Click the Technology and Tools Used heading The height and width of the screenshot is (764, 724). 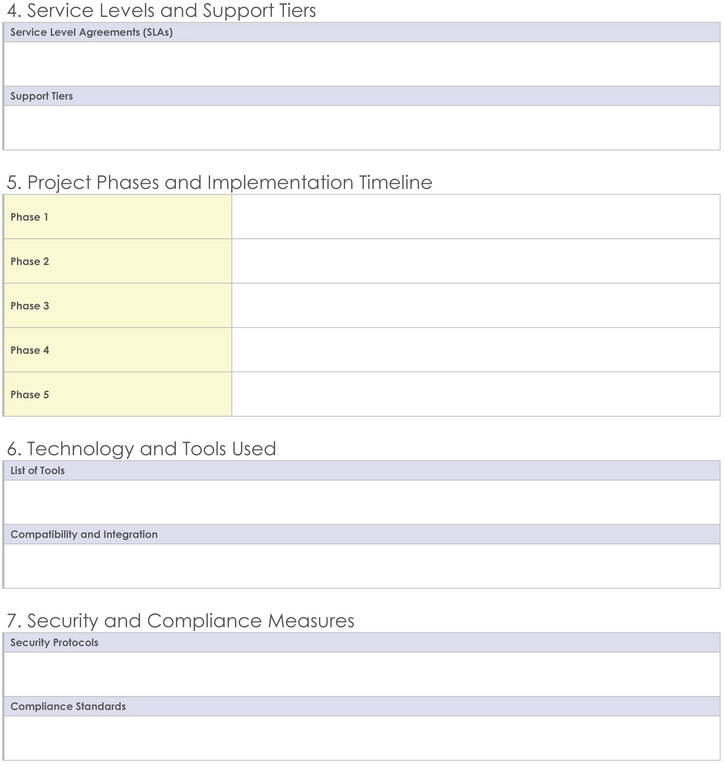coord(141,449)
